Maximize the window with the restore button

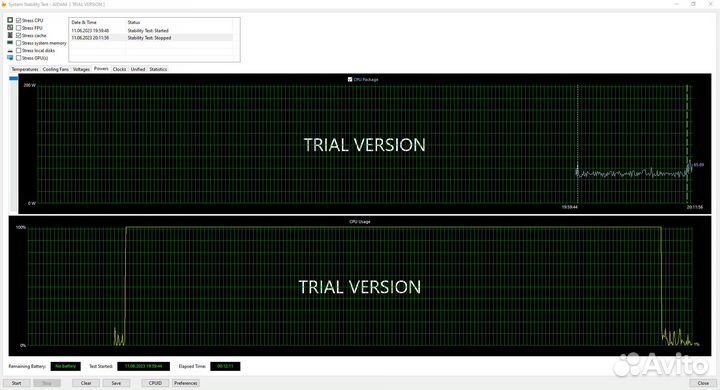(693, 4)
